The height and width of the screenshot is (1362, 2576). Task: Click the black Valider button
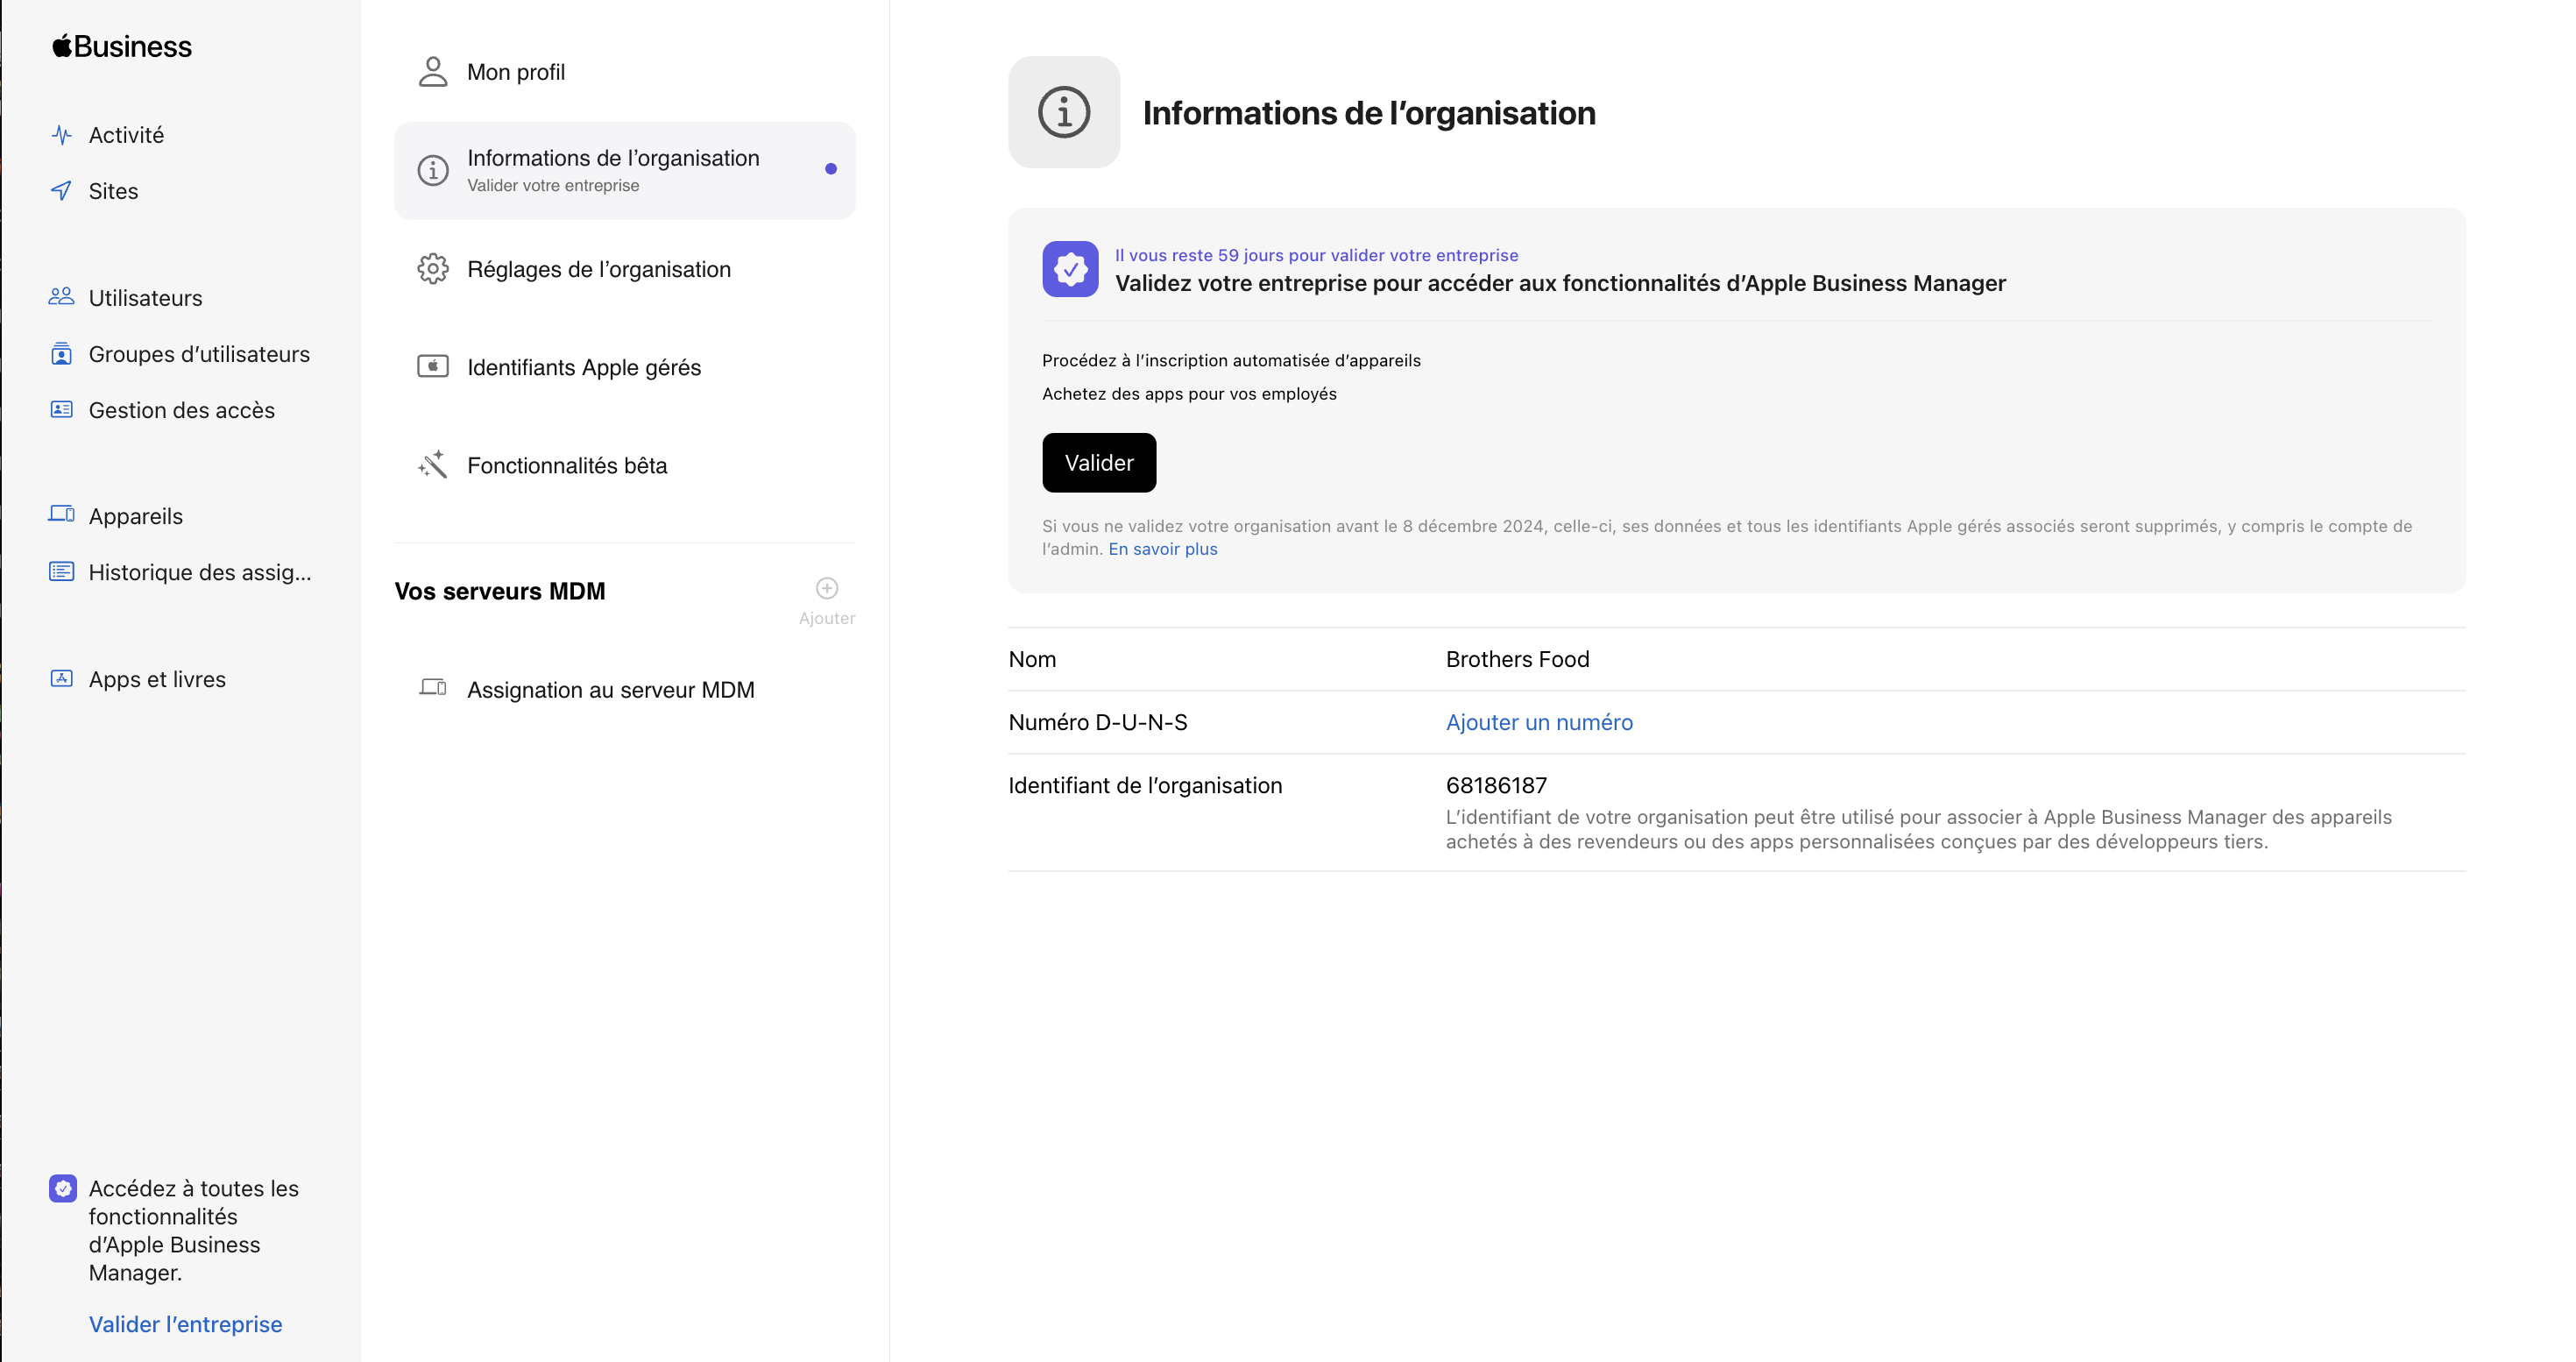click(x=1099, y=463)
